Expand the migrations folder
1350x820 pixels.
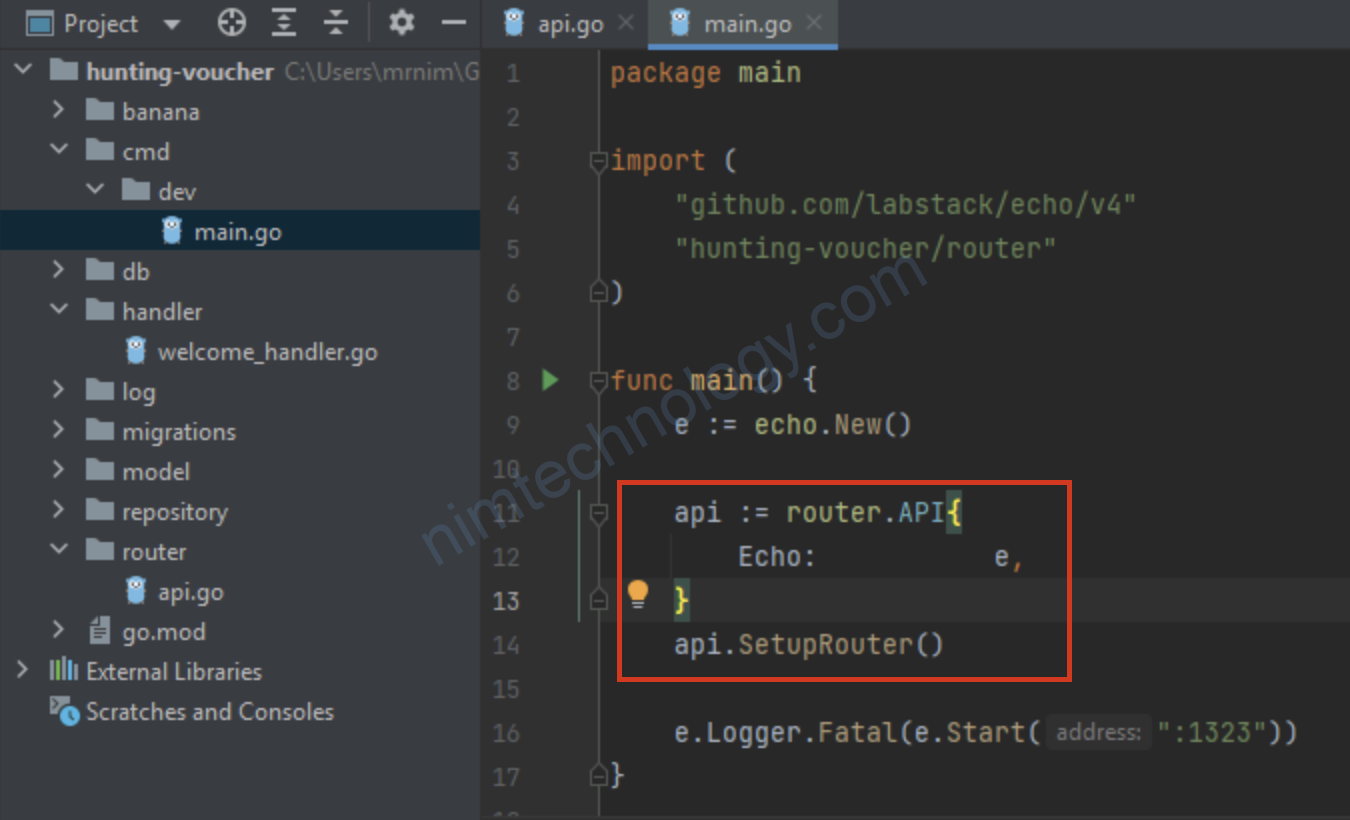[x=59, y=431]
